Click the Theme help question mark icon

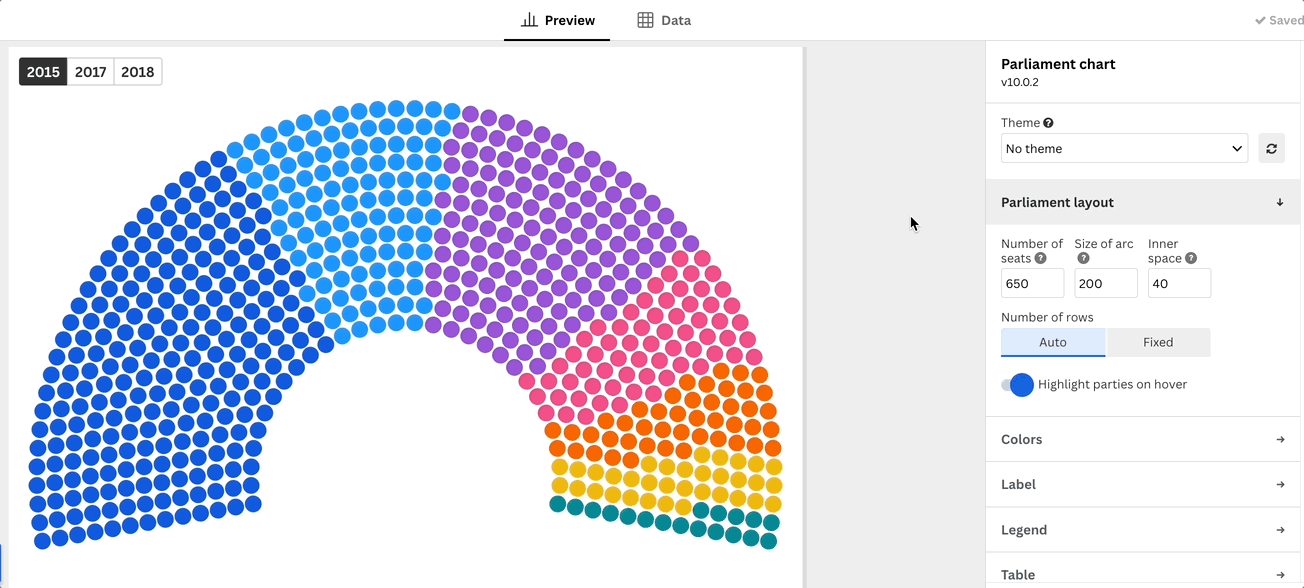(x=1048, y=123)
